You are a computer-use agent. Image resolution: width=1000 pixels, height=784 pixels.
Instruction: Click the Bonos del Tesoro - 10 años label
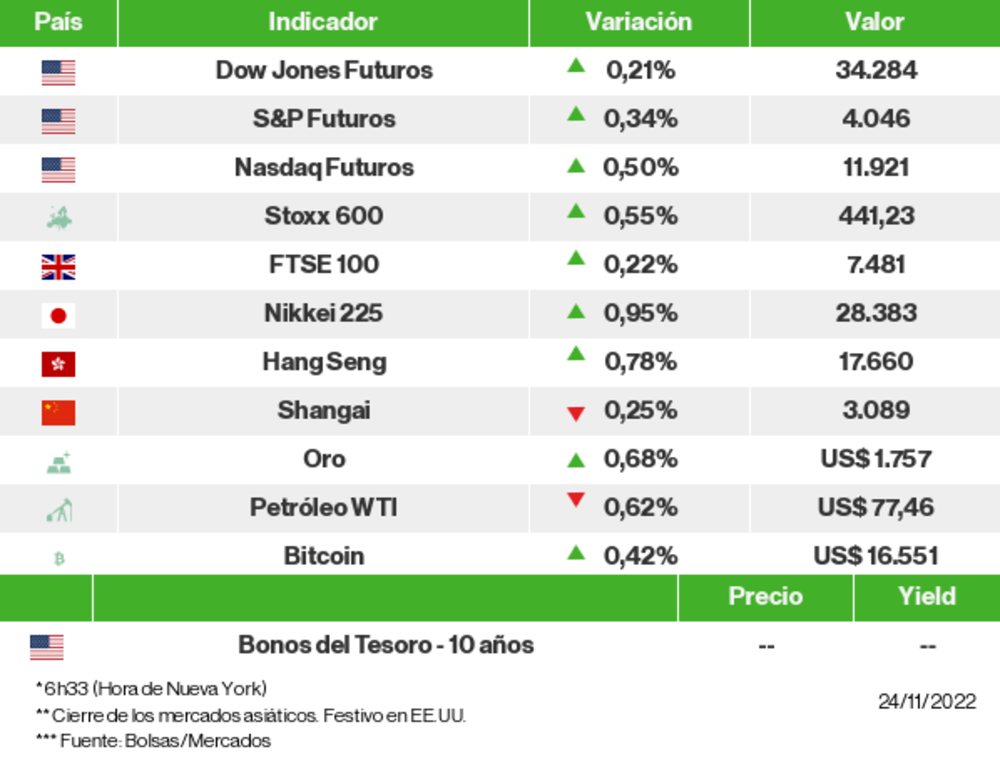coord(385,645)
